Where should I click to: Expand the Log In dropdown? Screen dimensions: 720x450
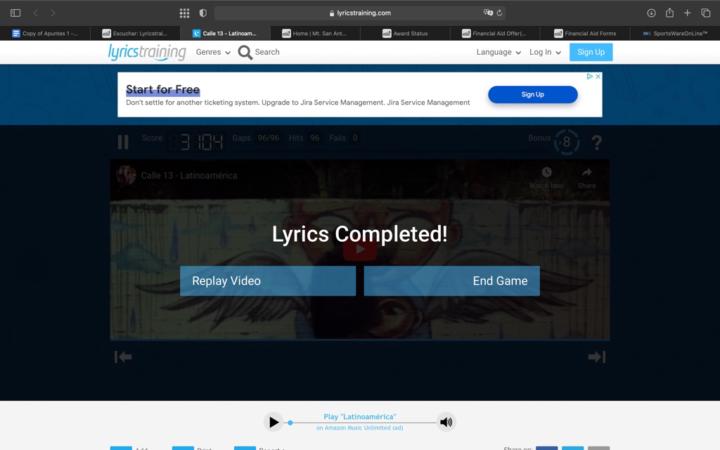click(x=545, y=52)
